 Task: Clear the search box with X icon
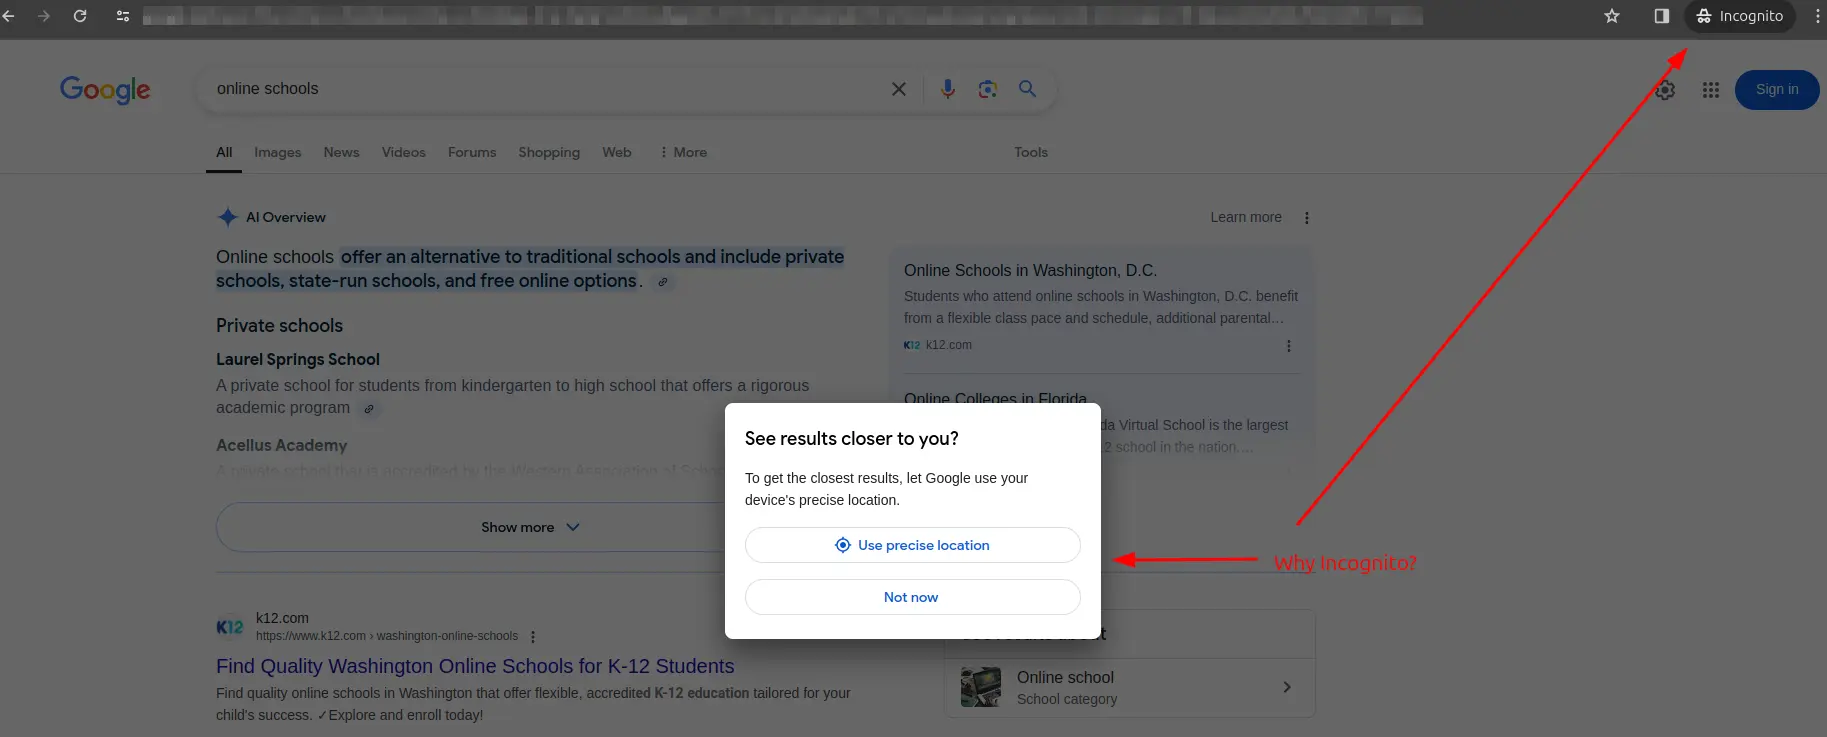click(899, 89)
